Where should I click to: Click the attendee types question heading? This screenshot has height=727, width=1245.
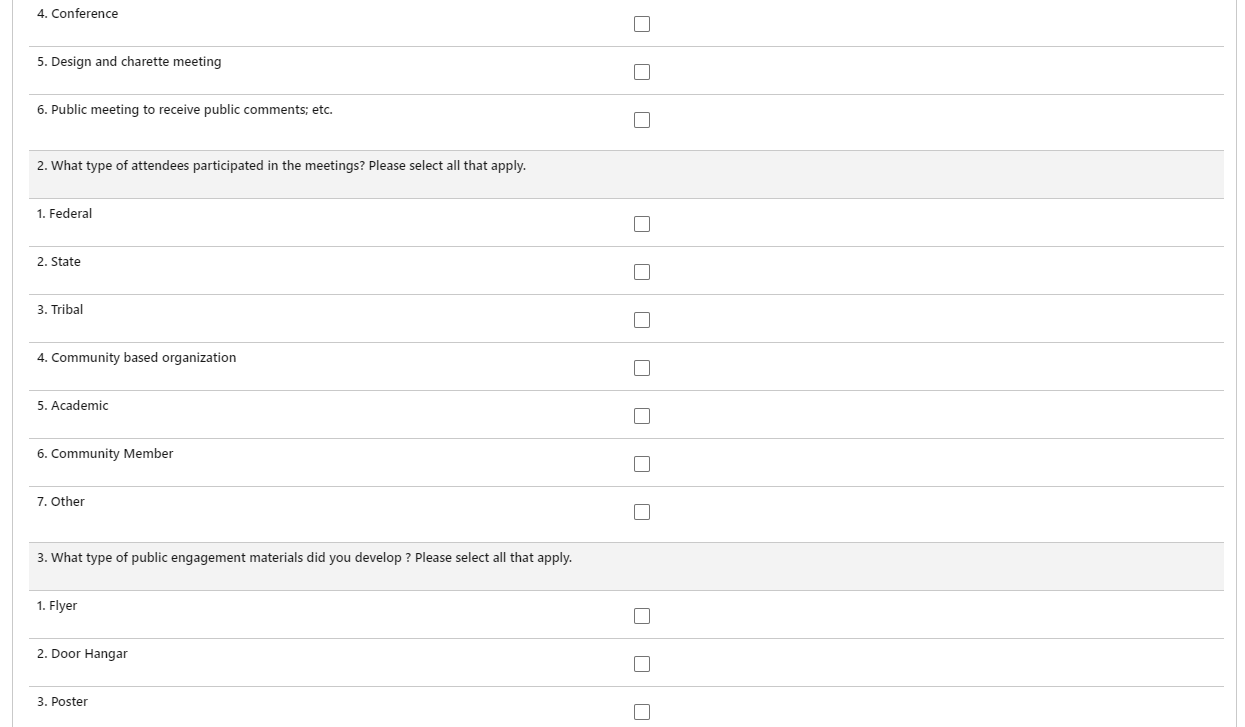[x=281, y=166]
